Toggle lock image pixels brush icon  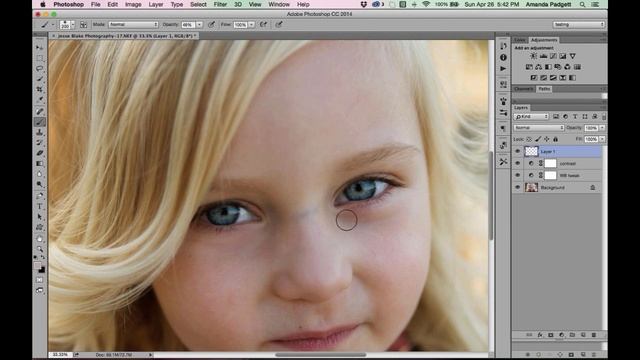click(538, 139)
